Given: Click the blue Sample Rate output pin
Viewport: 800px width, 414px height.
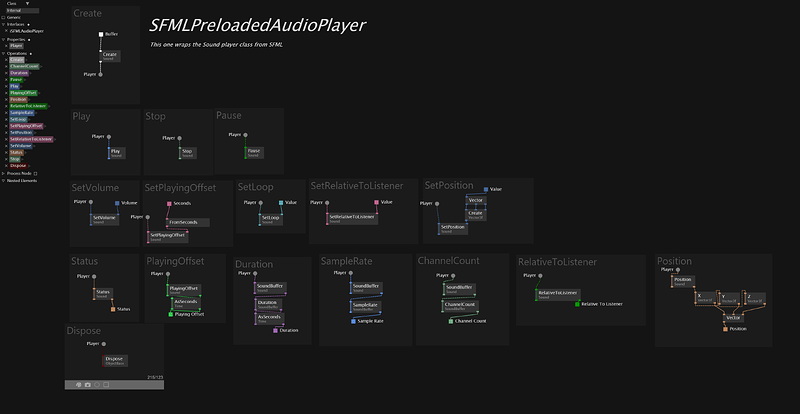Looking at the screenshot, I should pyautogui.click(x=353, y=321).
